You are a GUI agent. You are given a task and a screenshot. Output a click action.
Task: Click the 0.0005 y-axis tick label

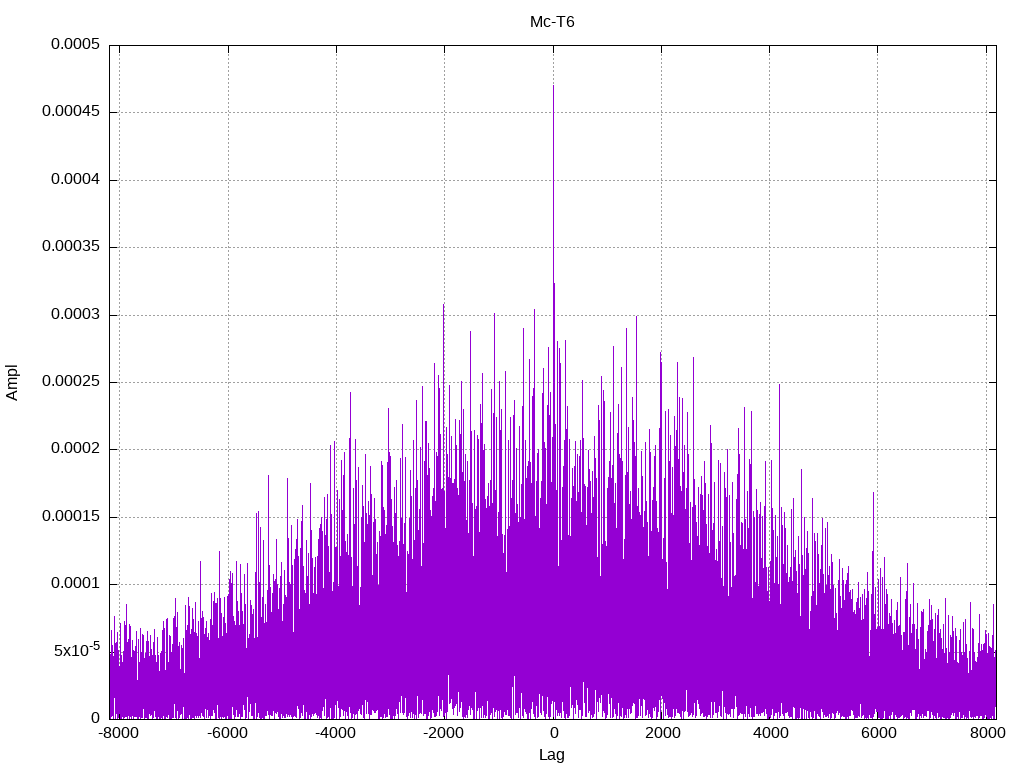[x=69, y=45]
